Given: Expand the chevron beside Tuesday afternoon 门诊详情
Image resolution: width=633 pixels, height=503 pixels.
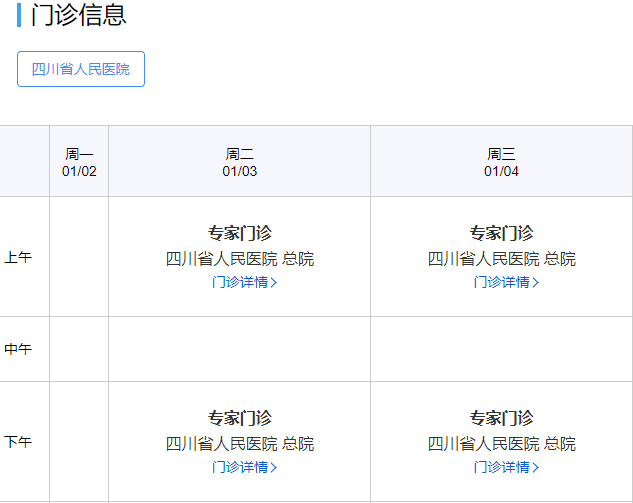Looking at the screenshot, I should pos(274,467).
